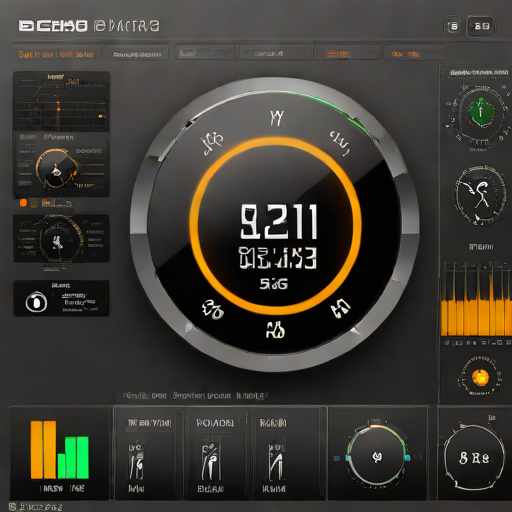Click the multicolor ring dial at the bottom
This screenshot has height=512, width=512.
tap(377, 456)
